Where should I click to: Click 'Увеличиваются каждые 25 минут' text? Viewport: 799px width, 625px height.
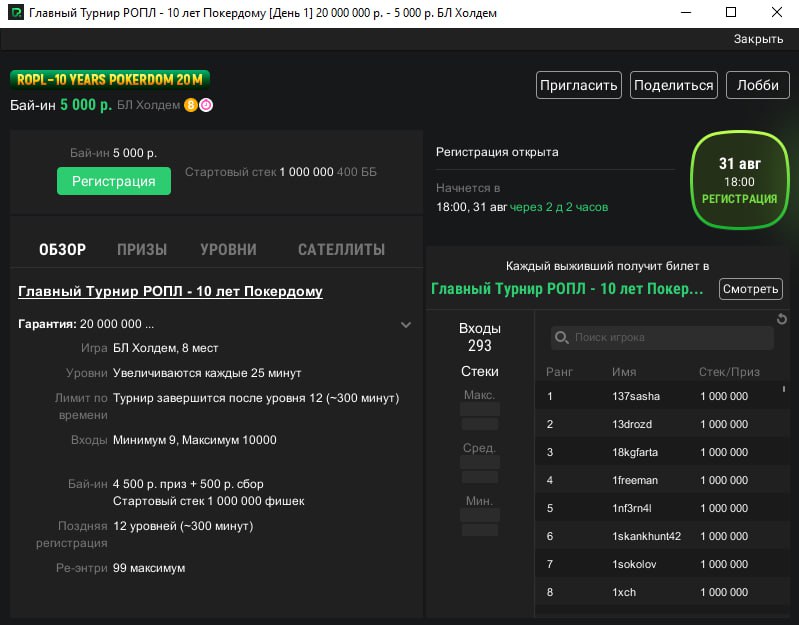[x=207, y=373]
